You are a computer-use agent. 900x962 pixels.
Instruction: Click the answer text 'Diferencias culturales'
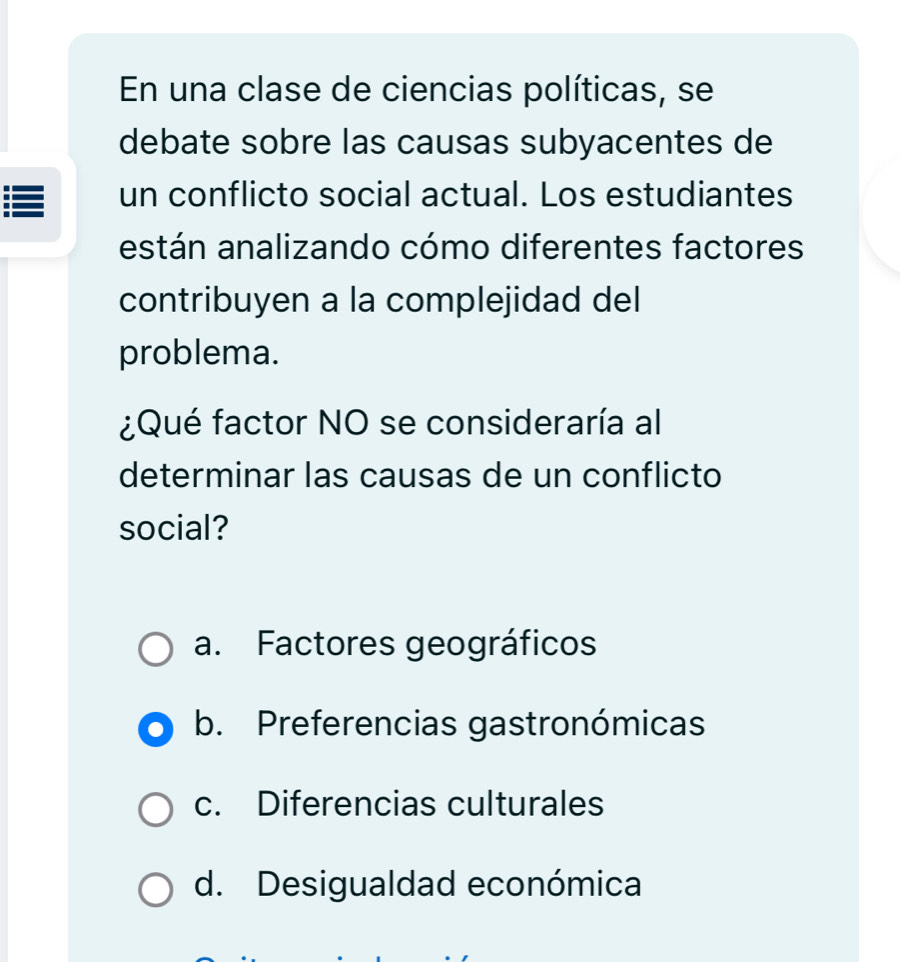tap(430, 804)
